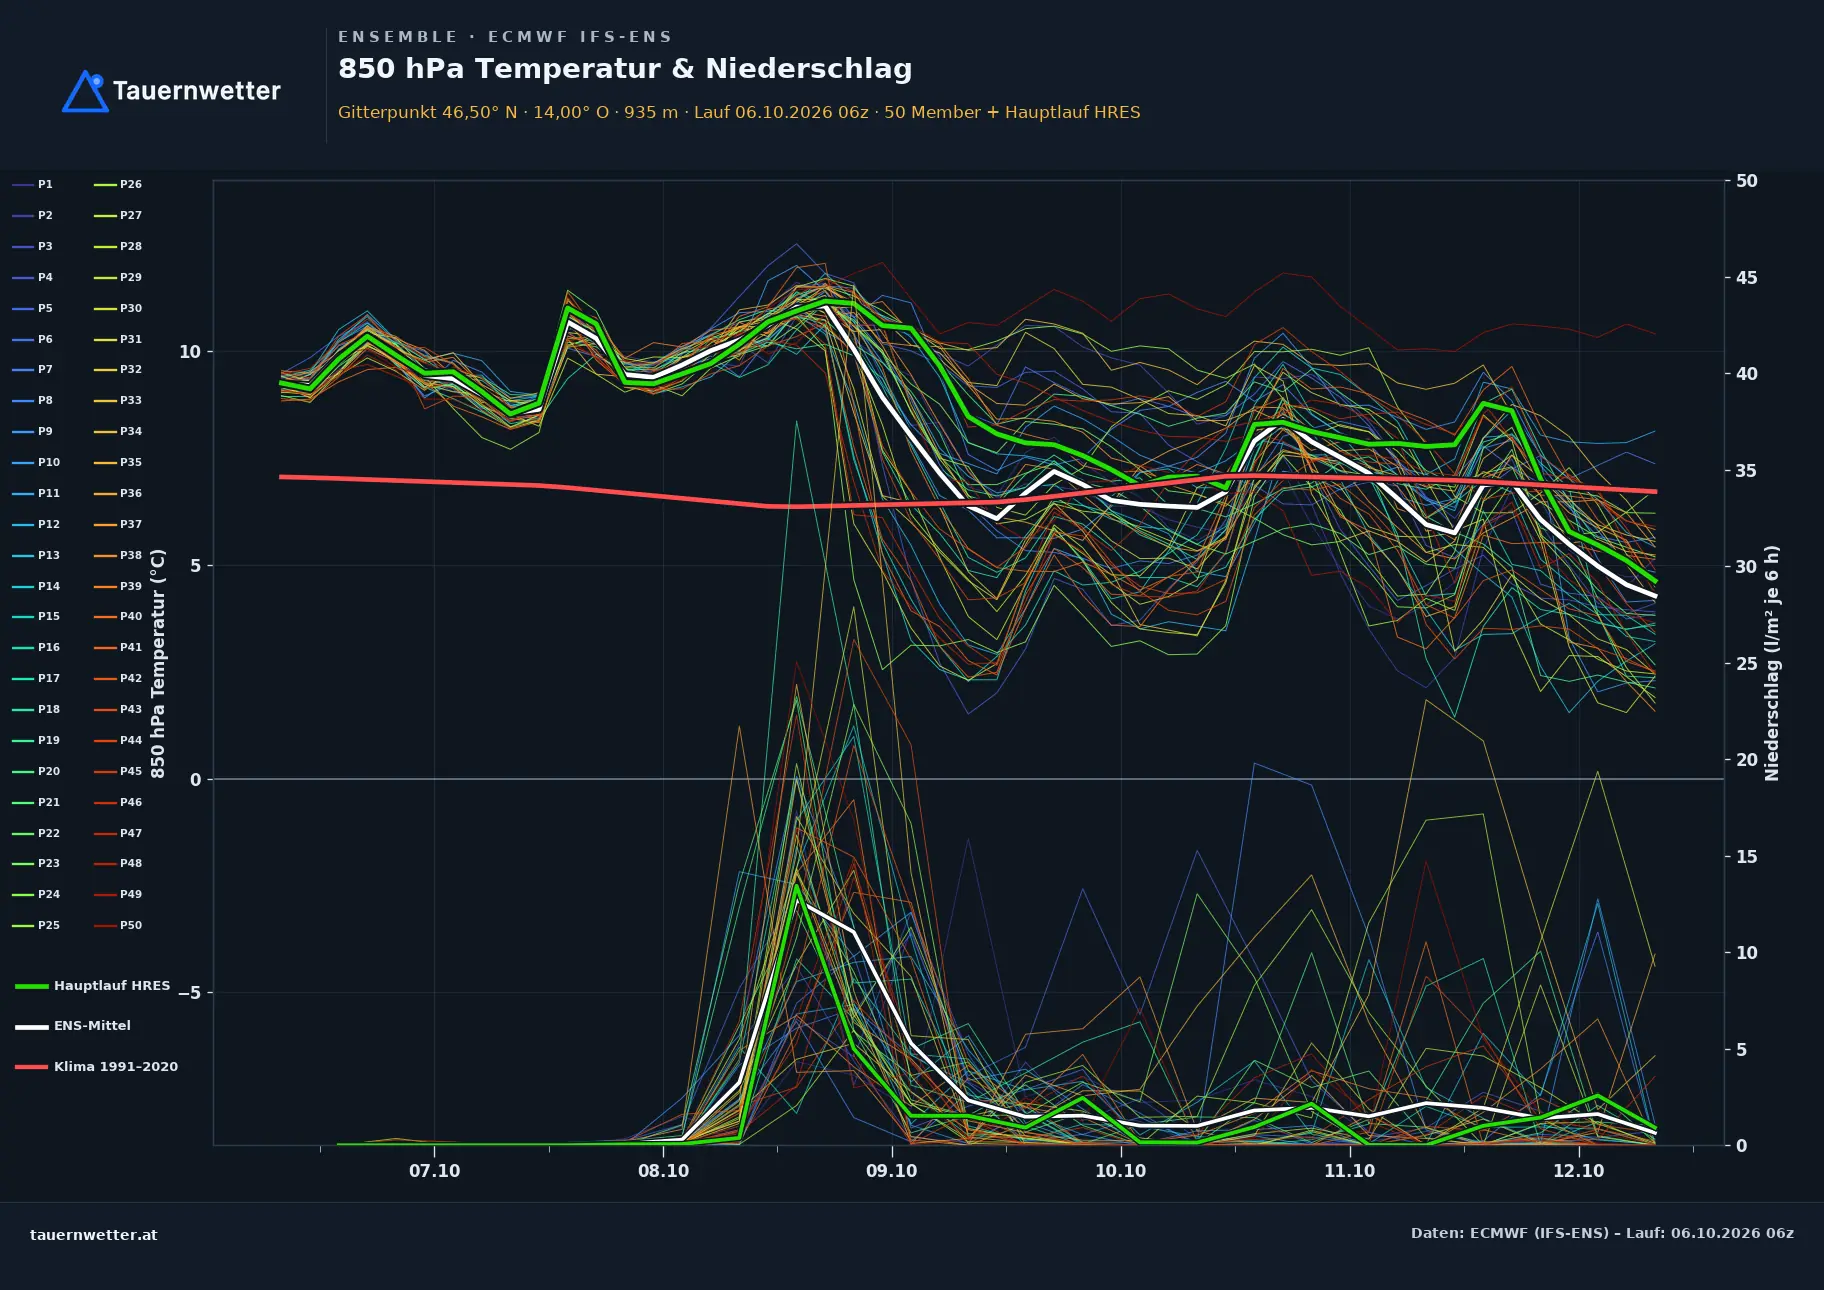This screenshot has height=1290, width=1824.
Task: Click the P33 member legend entry
Action: 118,401
